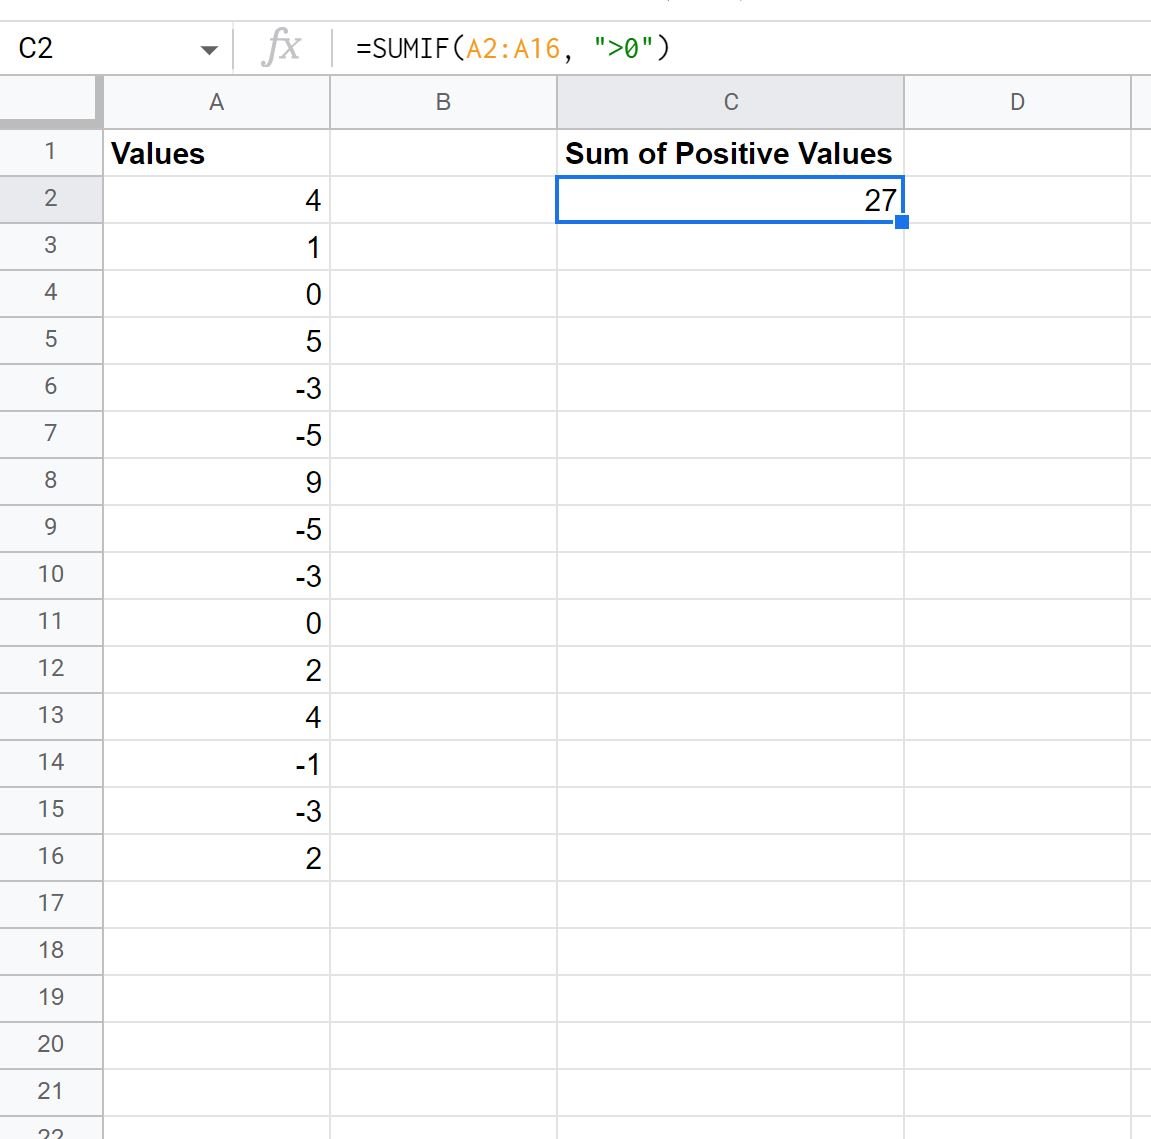Select row 2 header
Image resolution: width=1151 pixels, height=1139 pixels.
coord(51,200)
